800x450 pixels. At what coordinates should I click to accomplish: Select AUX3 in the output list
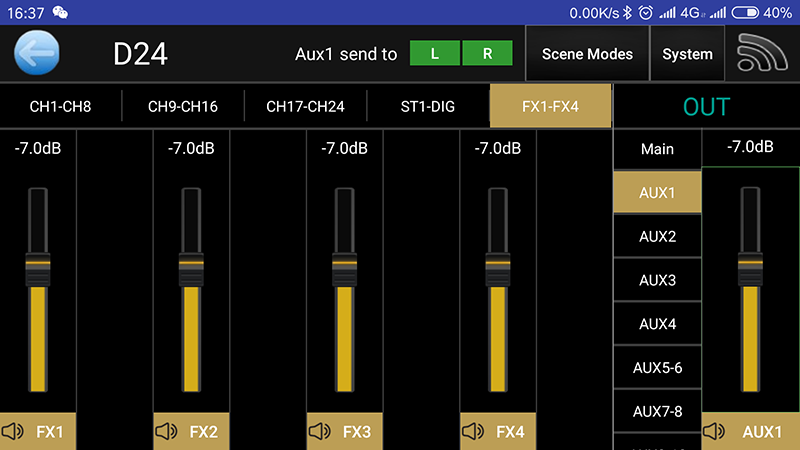pos(657,280)
